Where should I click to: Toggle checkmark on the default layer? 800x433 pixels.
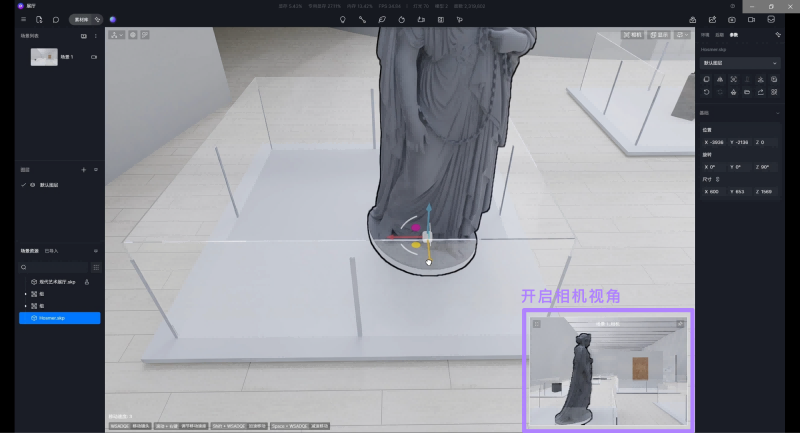point(23,185)
